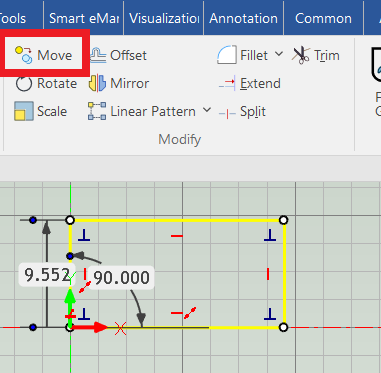Open the Linear Pattern dropdown arrow
381x373 pixels.
coord(207,110)
